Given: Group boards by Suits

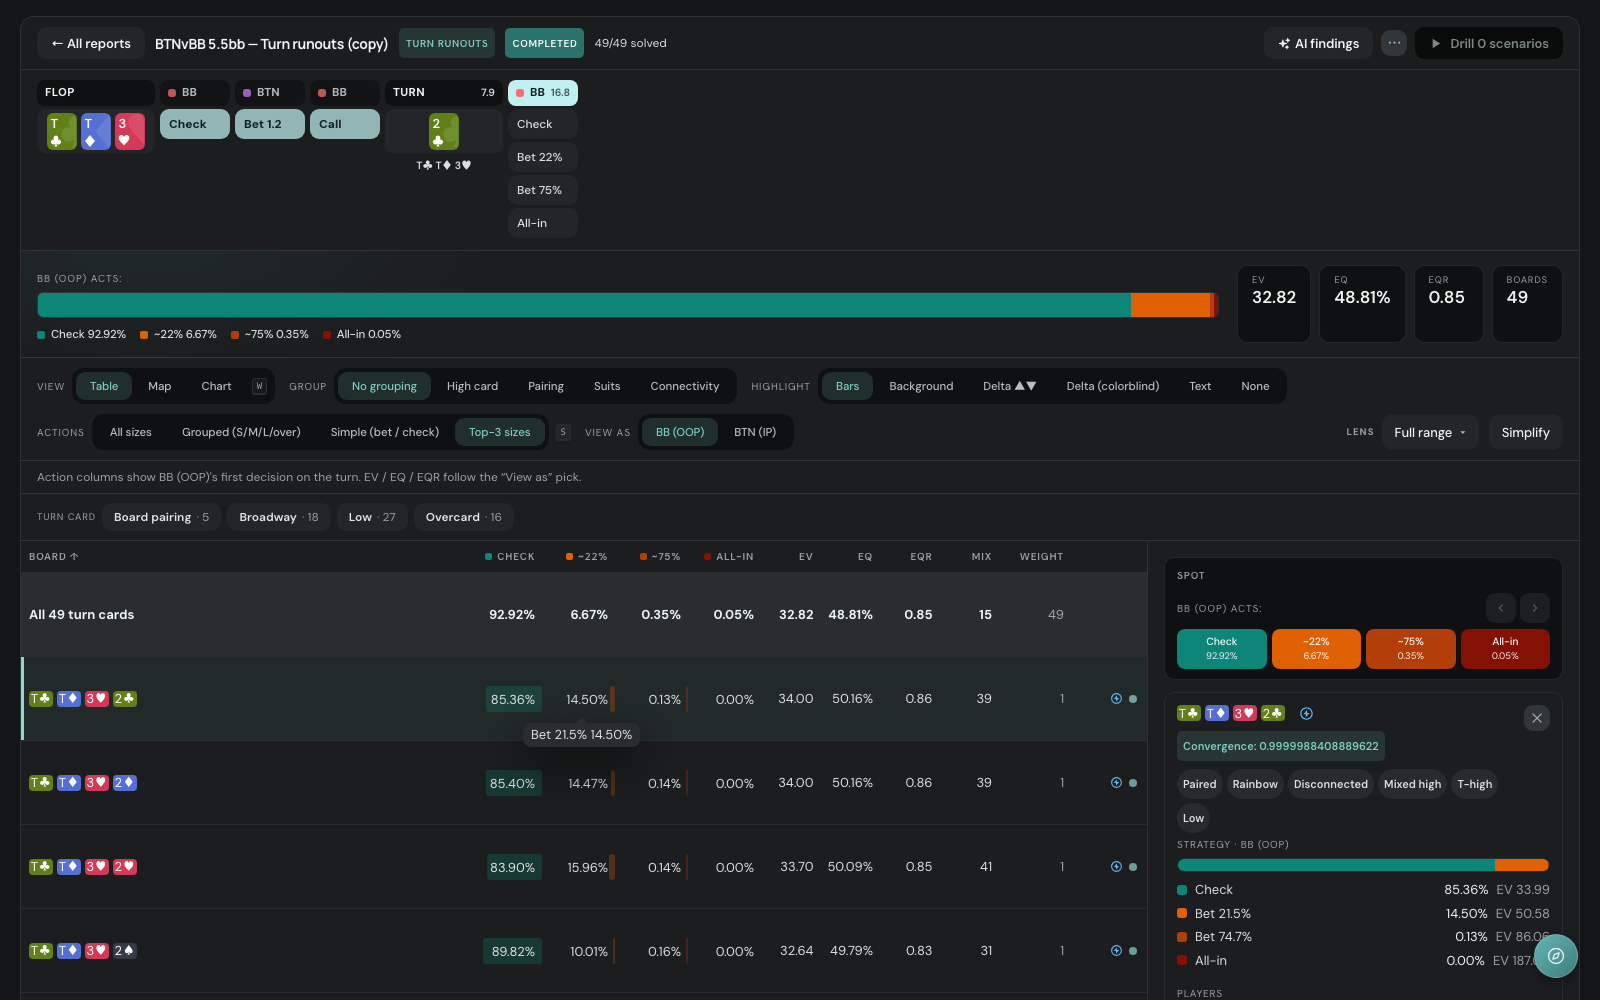Looking at the screenshot, I should pyautogui.click(x=607, y=386).
